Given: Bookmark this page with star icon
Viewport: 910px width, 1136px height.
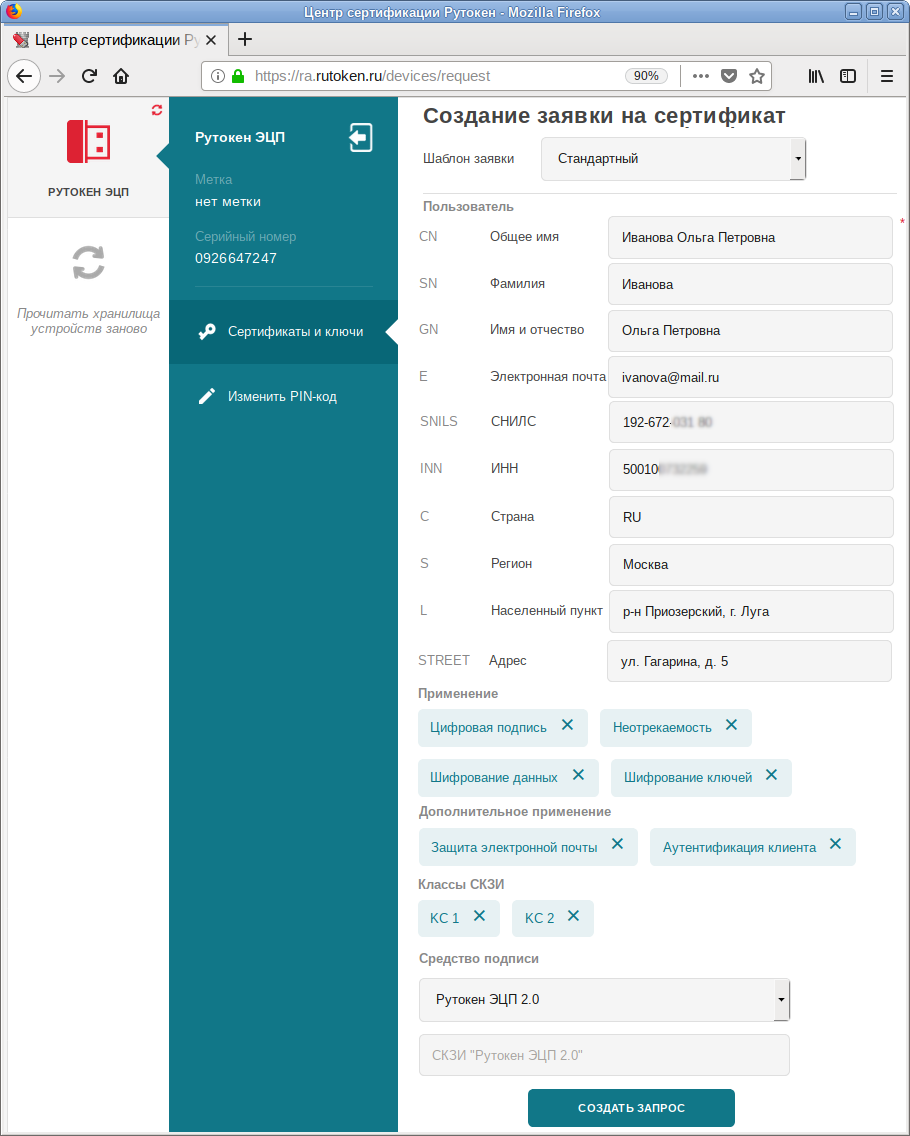Looking at the screenshot, I should tap(757, 76).
